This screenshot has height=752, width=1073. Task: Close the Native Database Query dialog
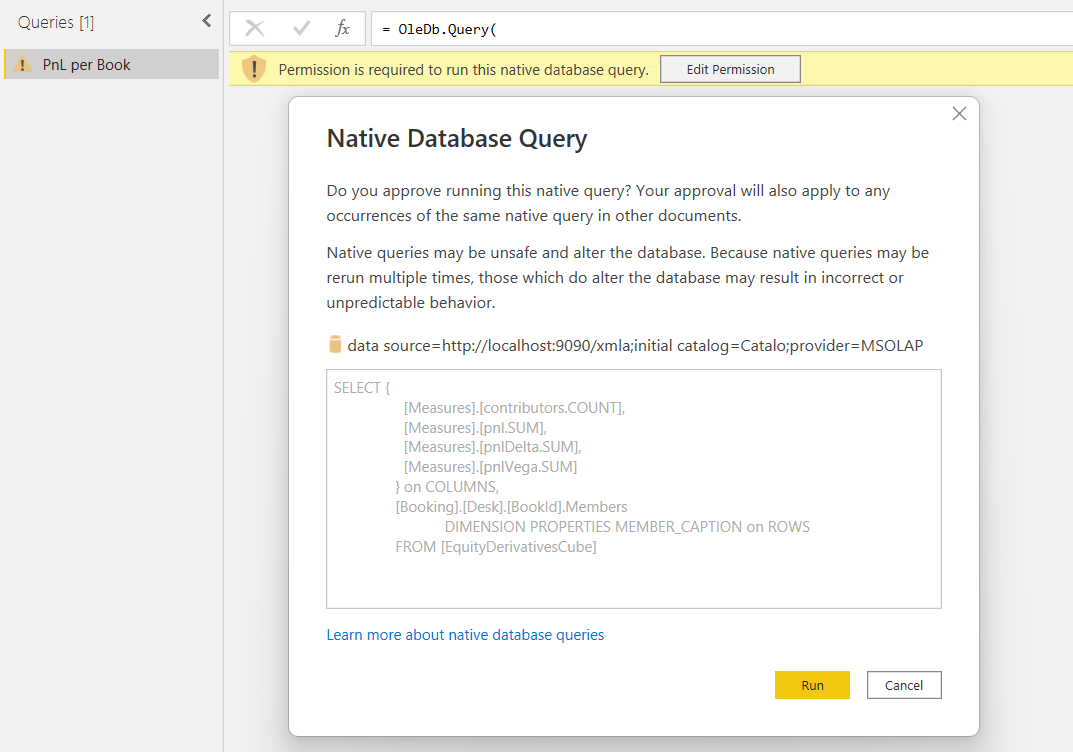tap(959, 114)
